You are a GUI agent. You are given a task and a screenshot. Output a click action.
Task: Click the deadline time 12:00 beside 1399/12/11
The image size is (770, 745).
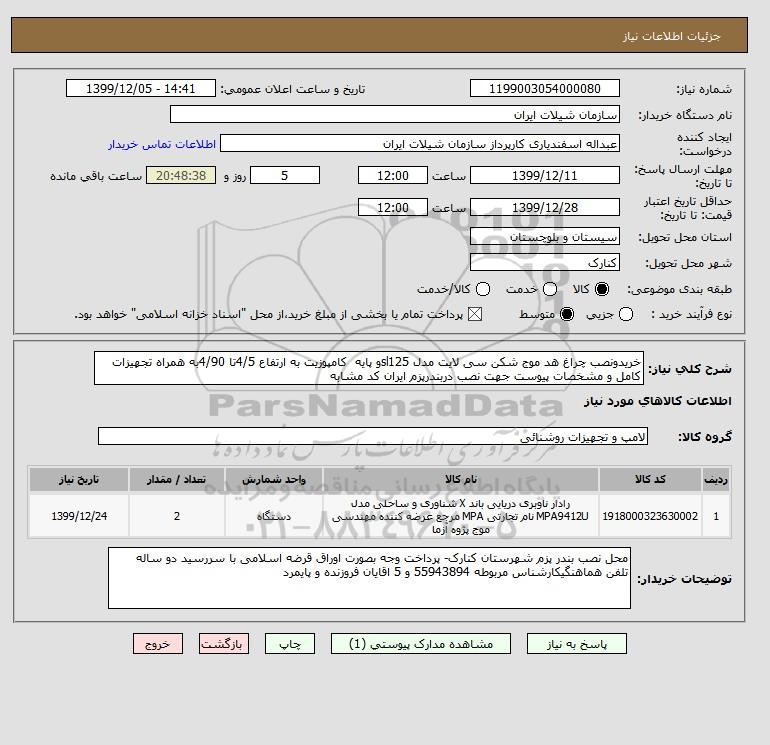click(x=393, y=175)
